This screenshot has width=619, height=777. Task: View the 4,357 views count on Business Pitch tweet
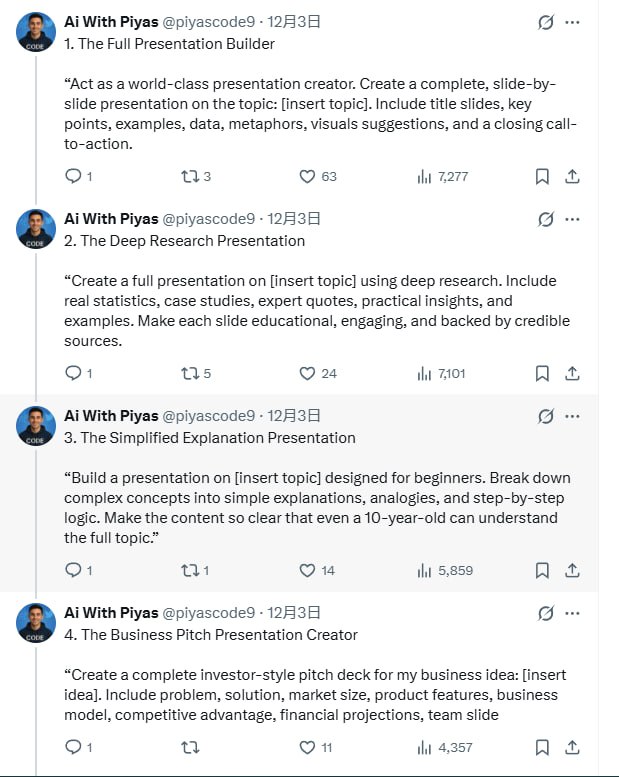444,747
